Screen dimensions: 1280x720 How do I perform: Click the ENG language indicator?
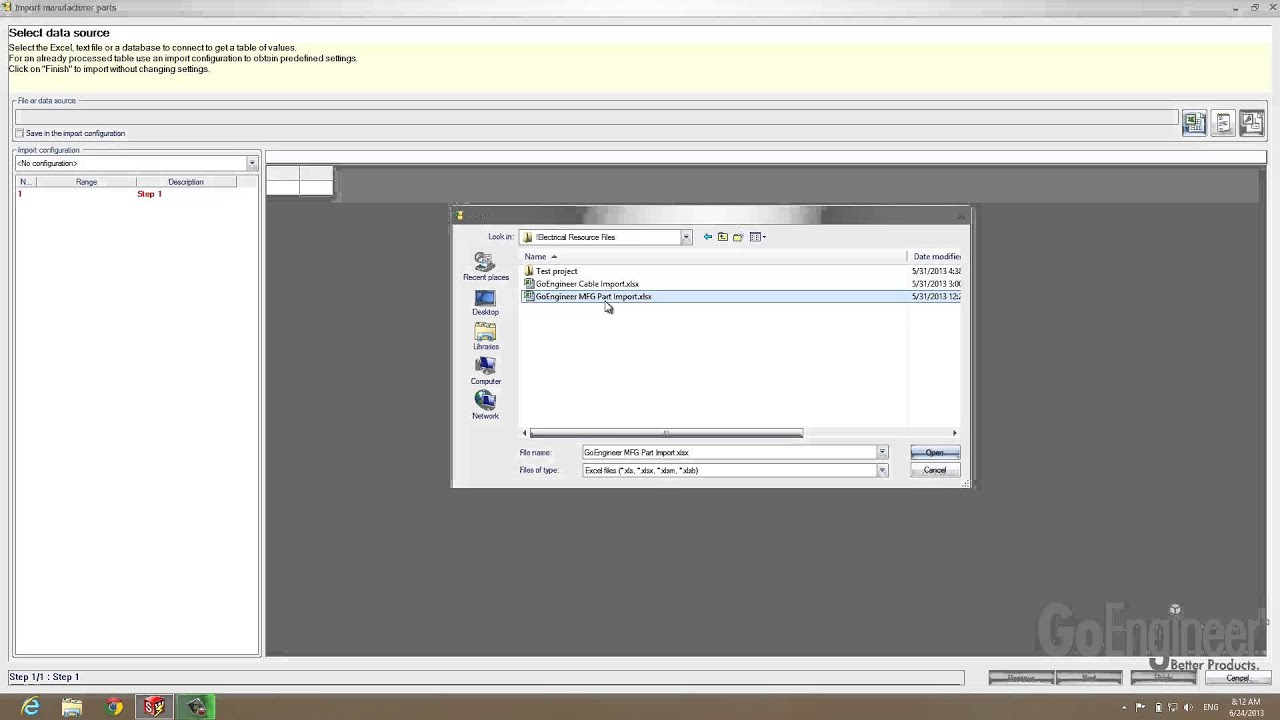(x=1211, y=707)
